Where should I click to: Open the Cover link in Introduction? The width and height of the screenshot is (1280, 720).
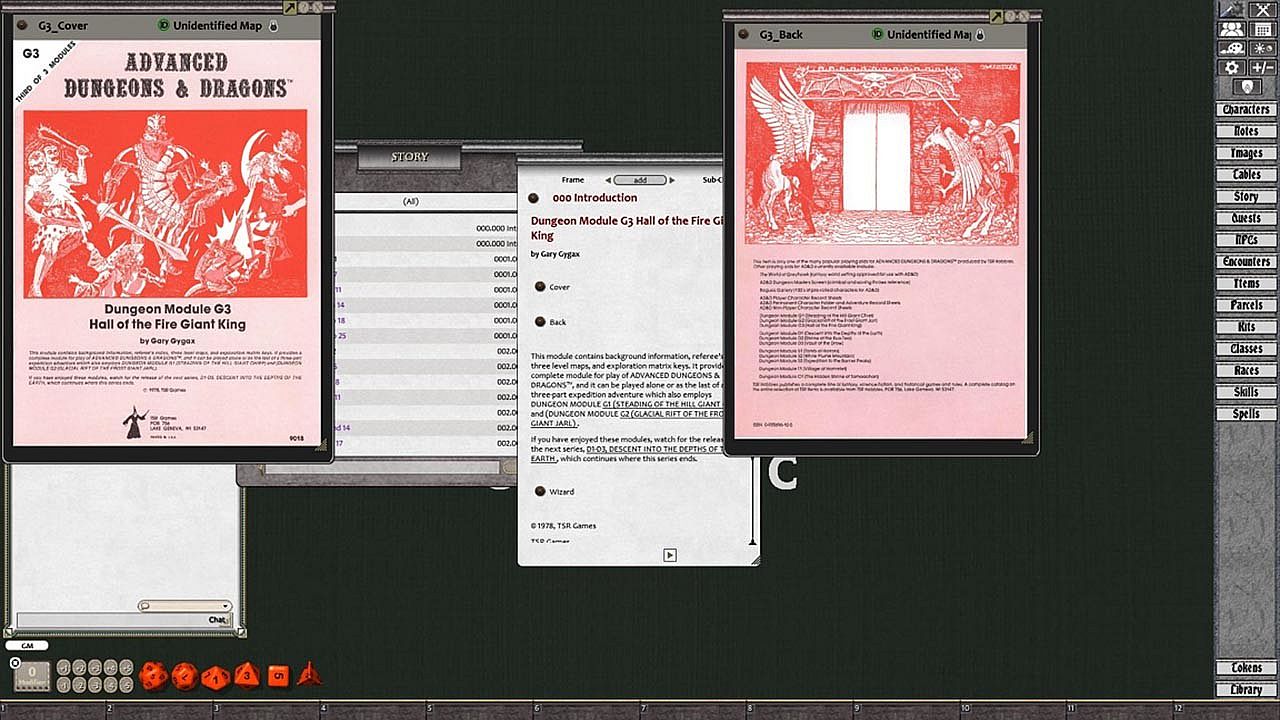coord(540,287)
